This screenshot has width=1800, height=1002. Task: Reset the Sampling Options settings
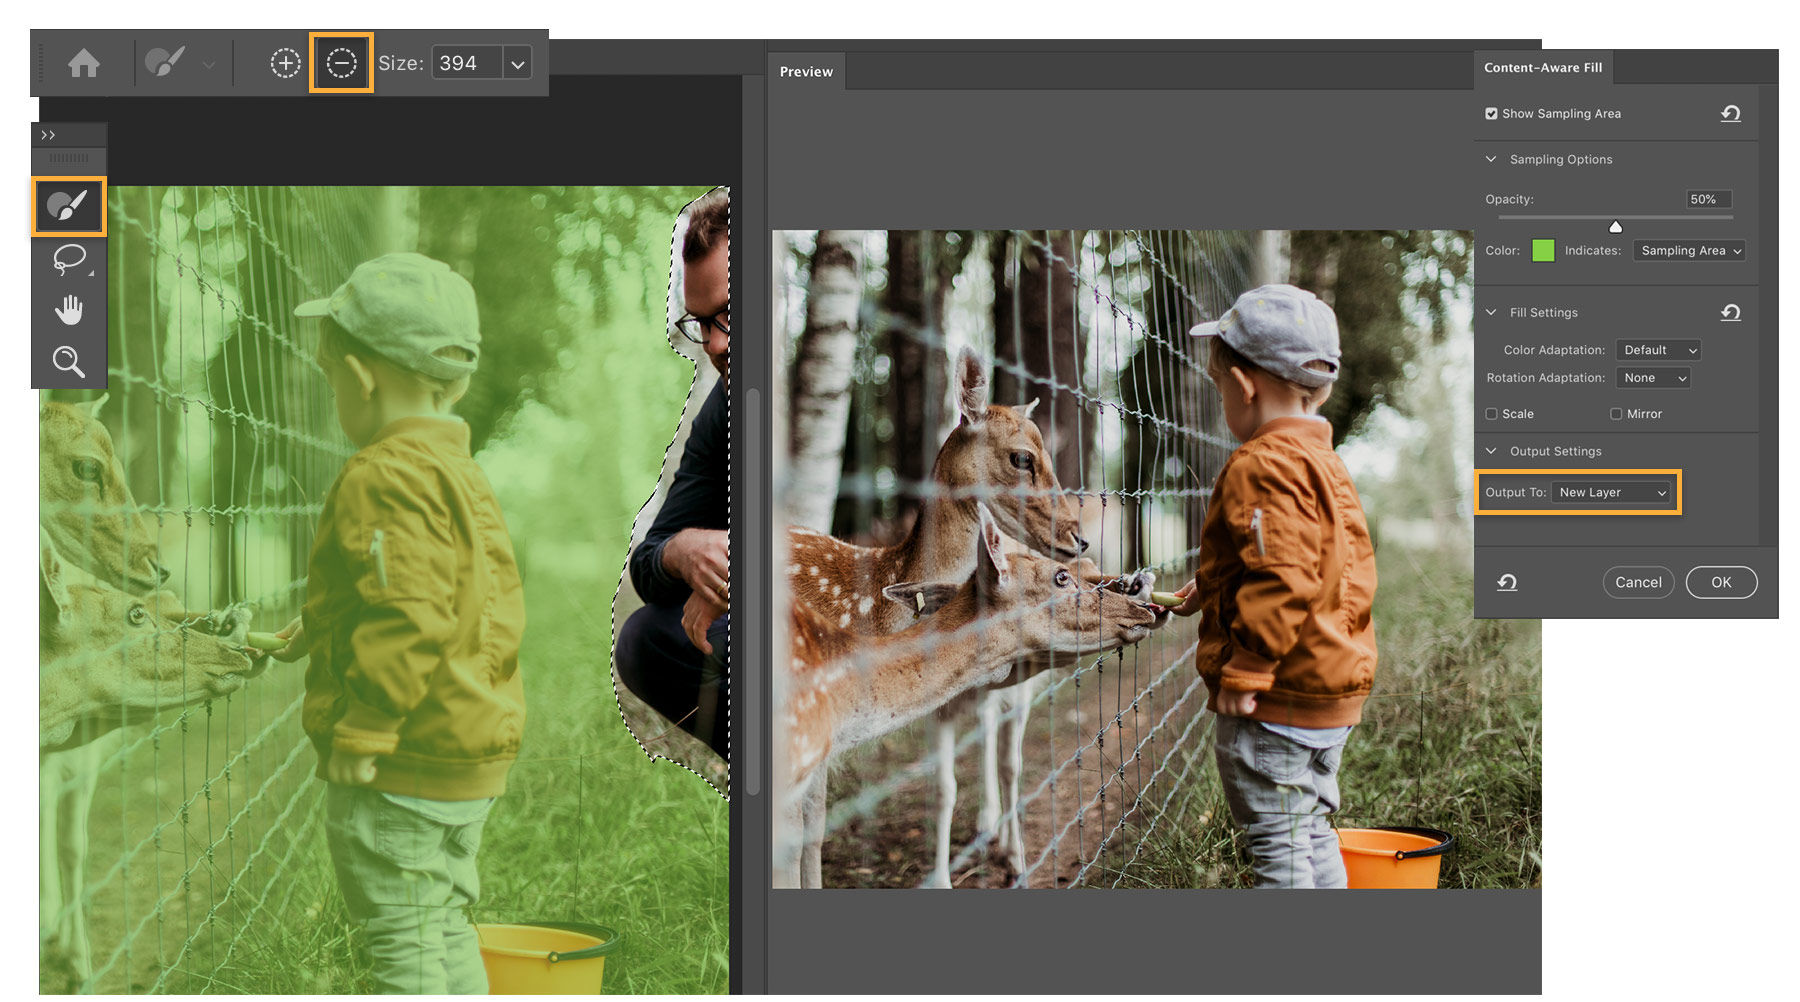[x=1731, y=113]
